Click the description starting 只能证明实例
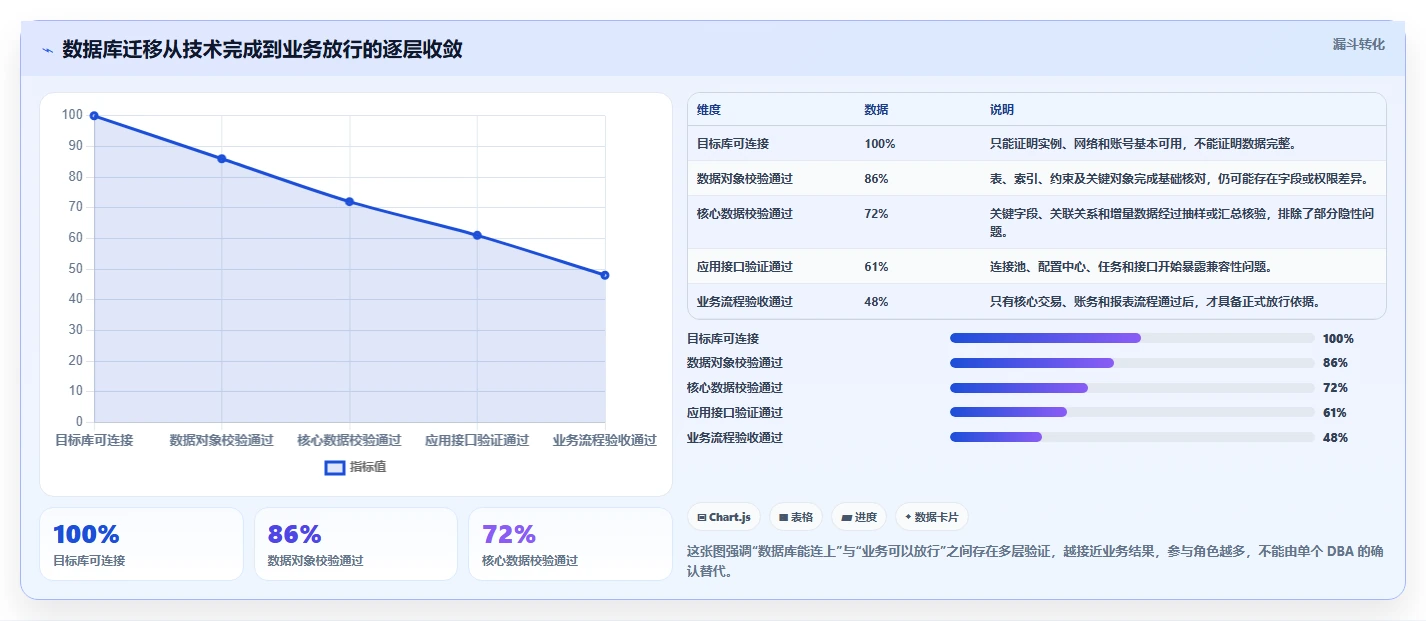1426x621 pixels. pyautogui.click(x=1143, y=144)
